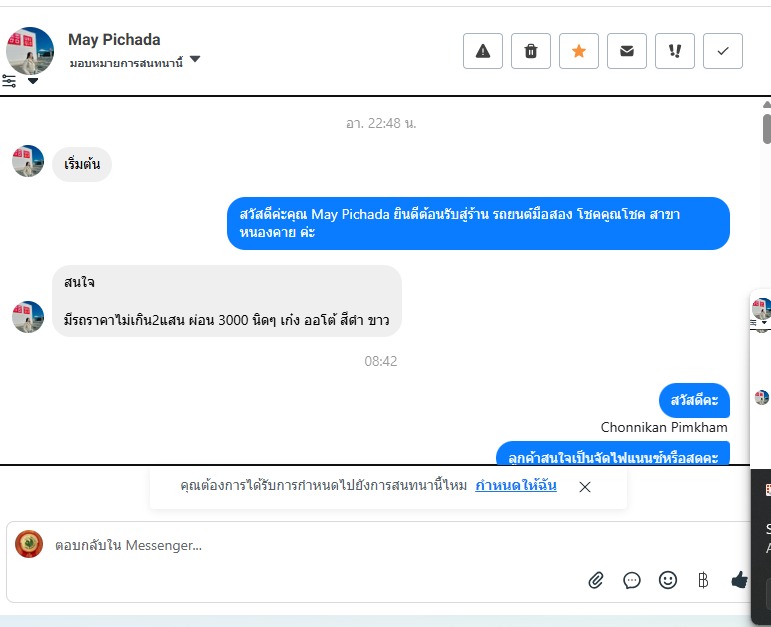
Task: Dismiss the assignment prompt banner
Action: point(585,487)
